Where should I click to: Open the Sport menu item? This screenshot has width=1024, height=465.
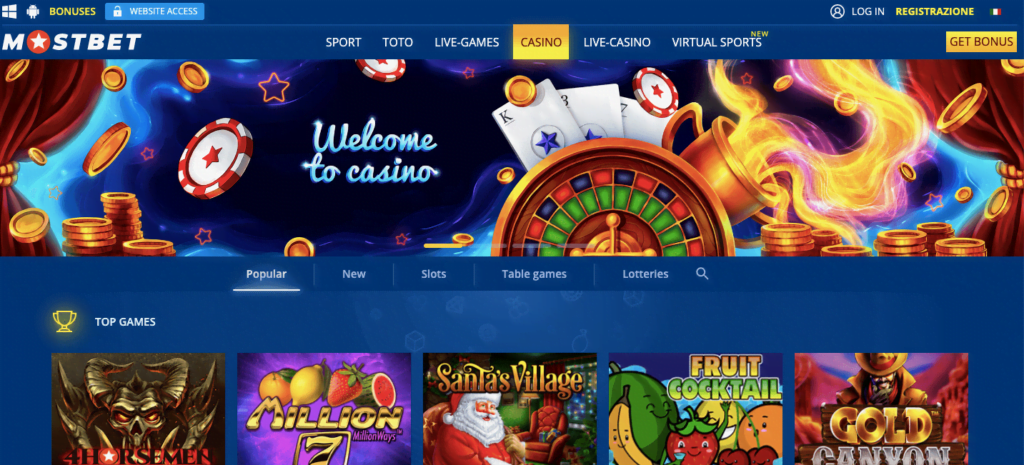tap(344, 42)
